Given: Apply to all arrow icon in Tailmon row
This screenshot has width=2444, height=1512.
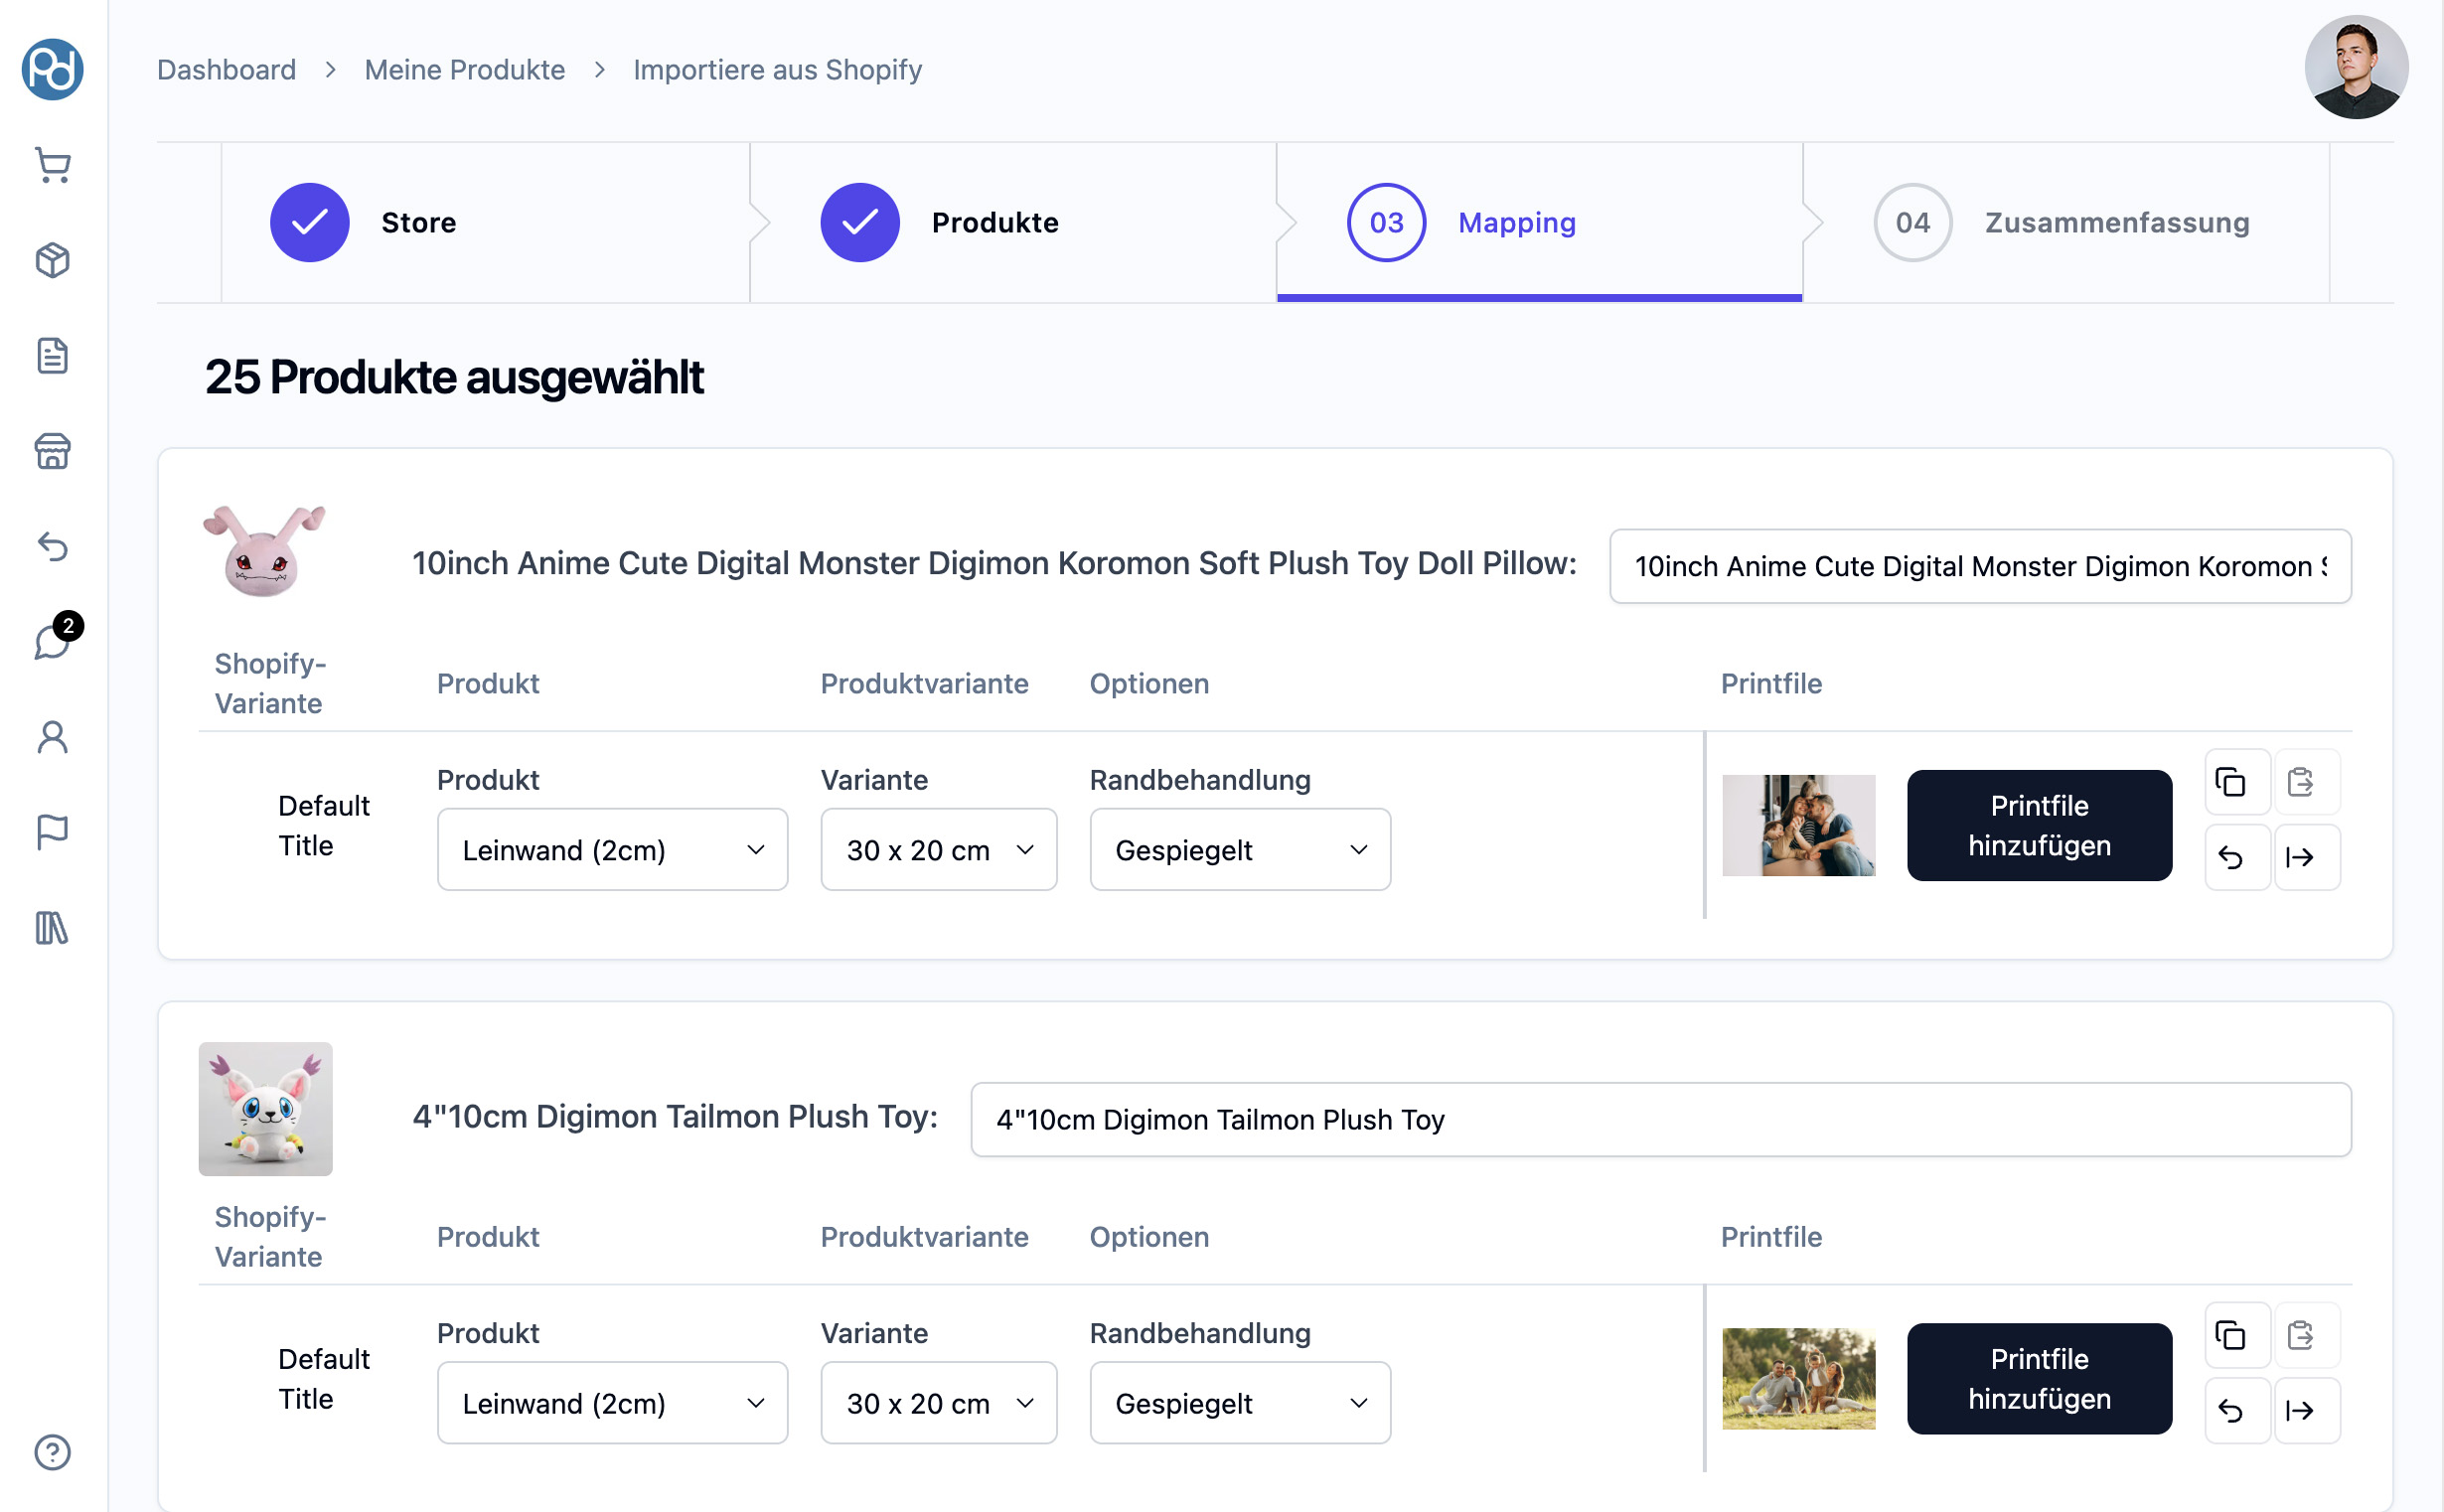Looking at the screenshot, I should (x=2300, y=1410).
